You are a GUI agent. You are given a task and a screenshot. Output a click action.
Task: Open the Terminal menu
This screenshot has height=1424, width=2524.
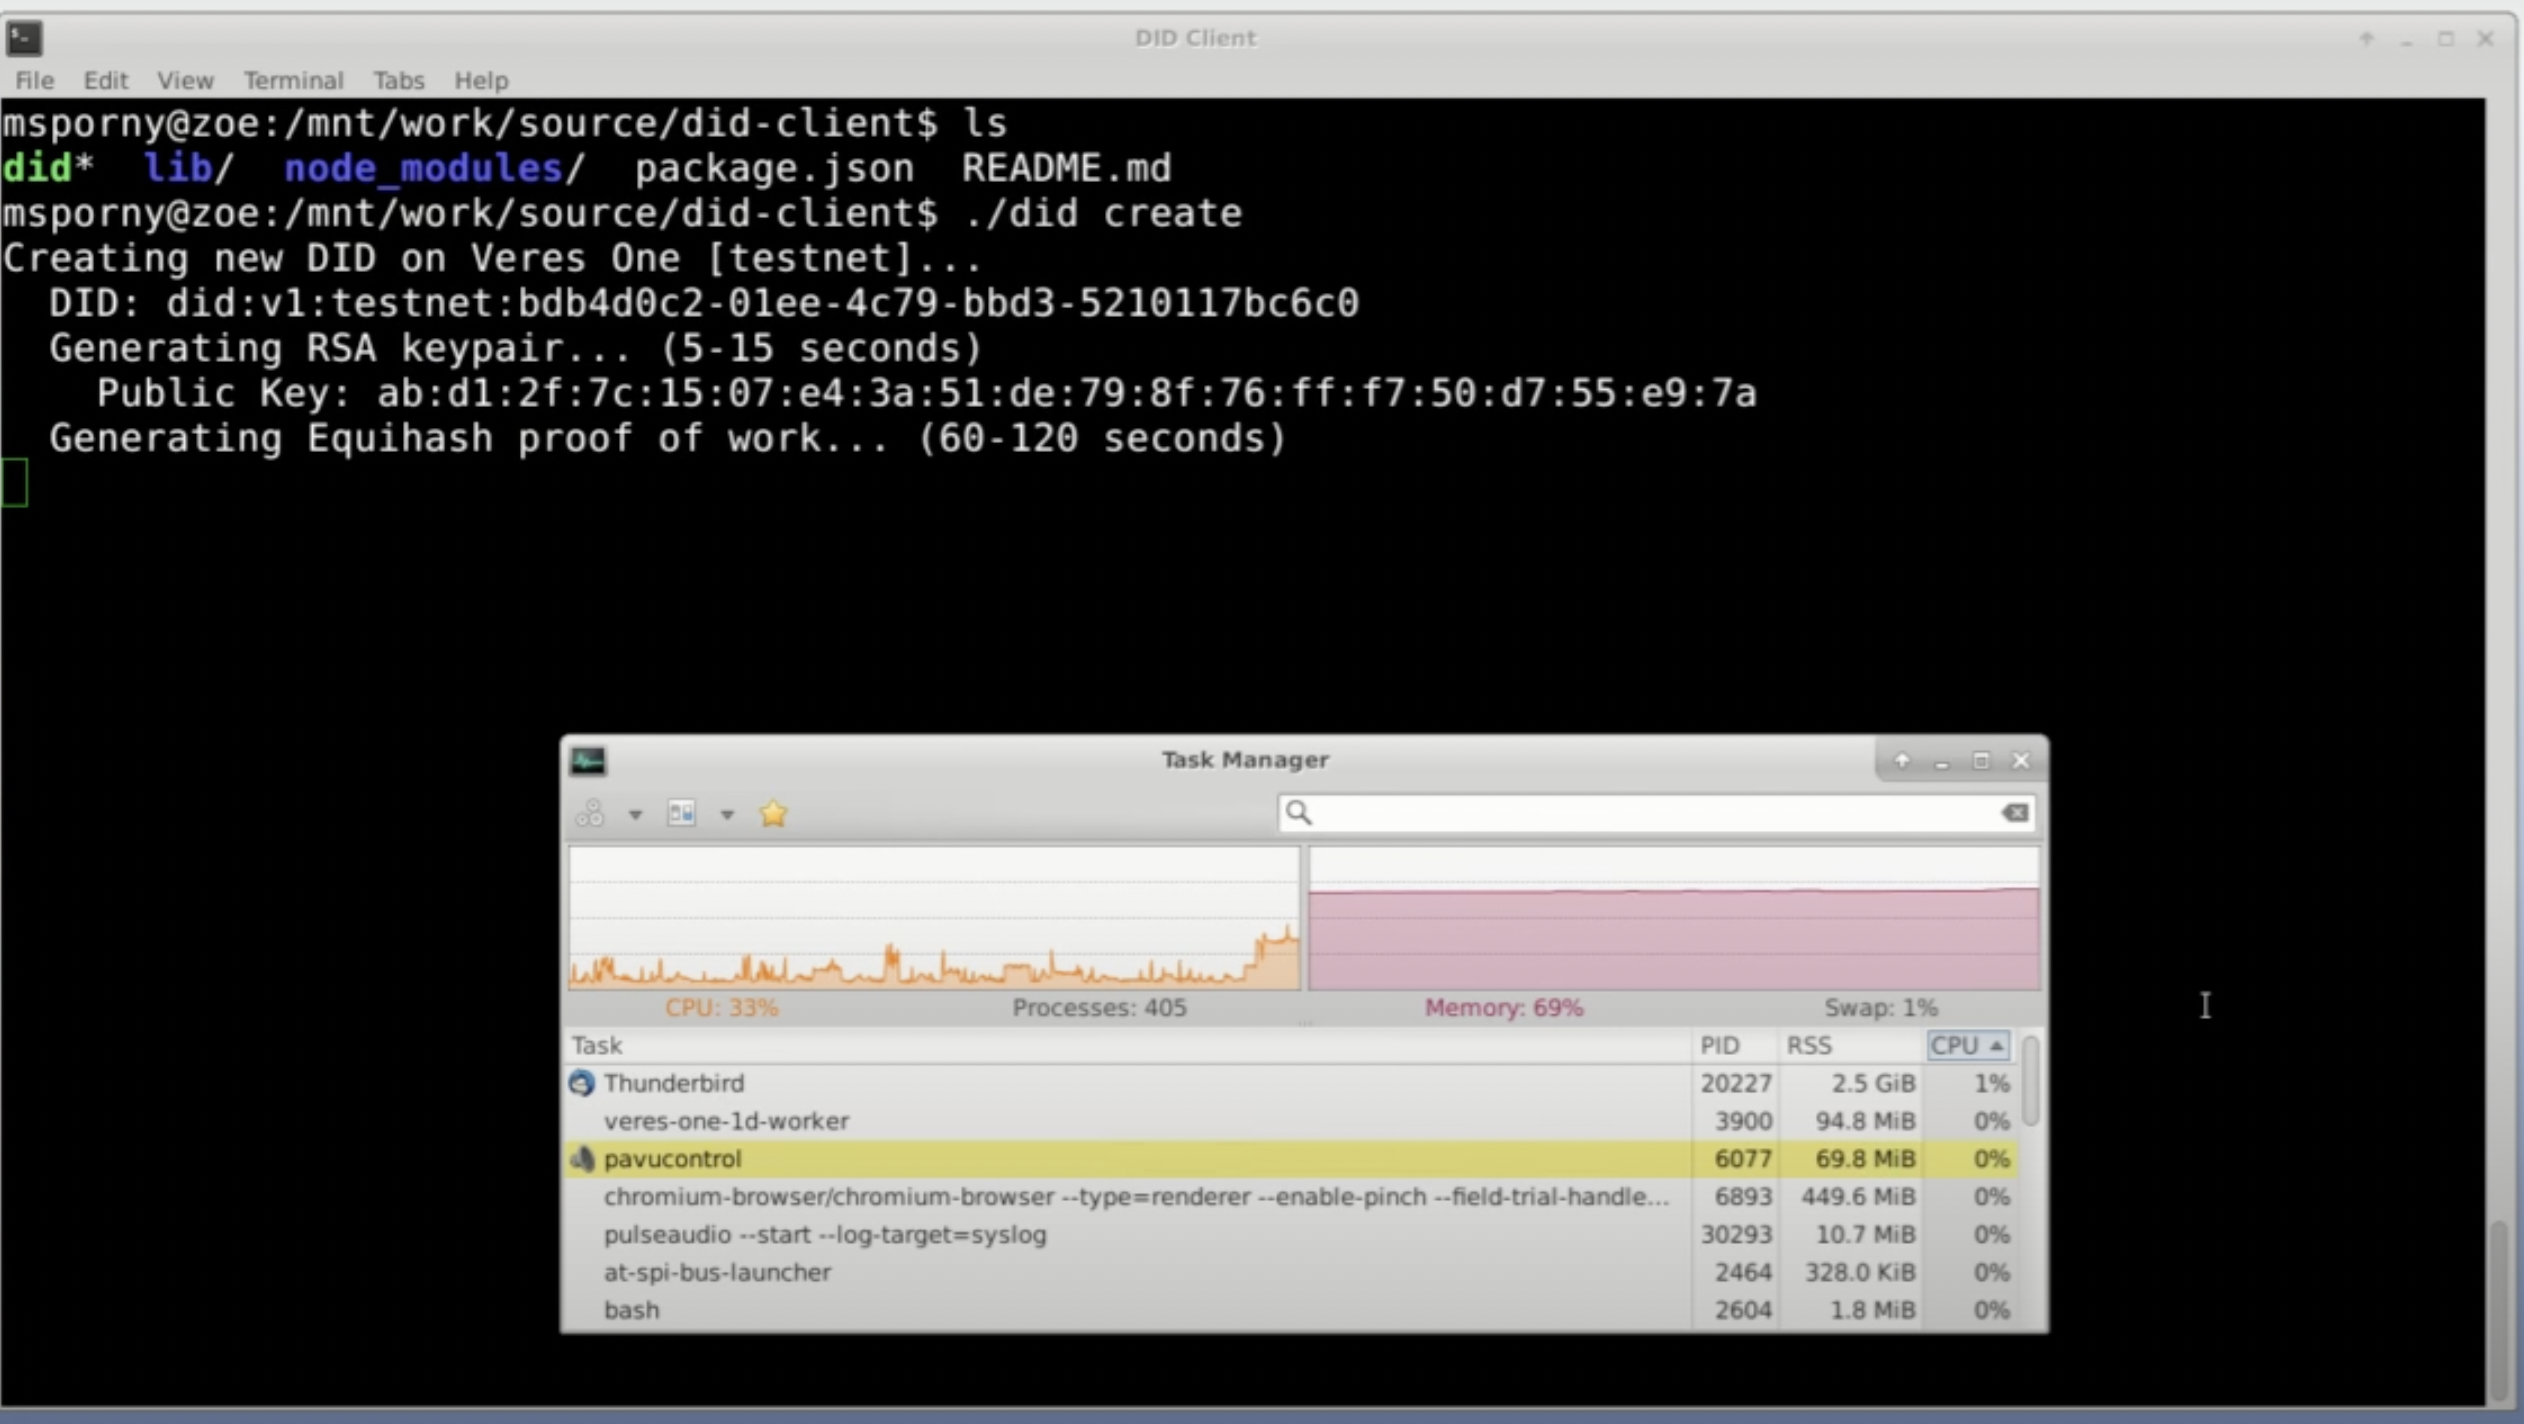(x=293, y=80)
